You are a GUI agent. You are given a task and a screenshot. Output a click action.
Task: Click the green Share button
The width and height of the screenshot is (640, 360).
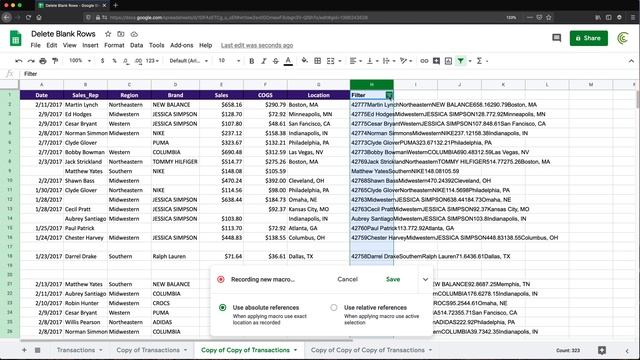point(588,38)
